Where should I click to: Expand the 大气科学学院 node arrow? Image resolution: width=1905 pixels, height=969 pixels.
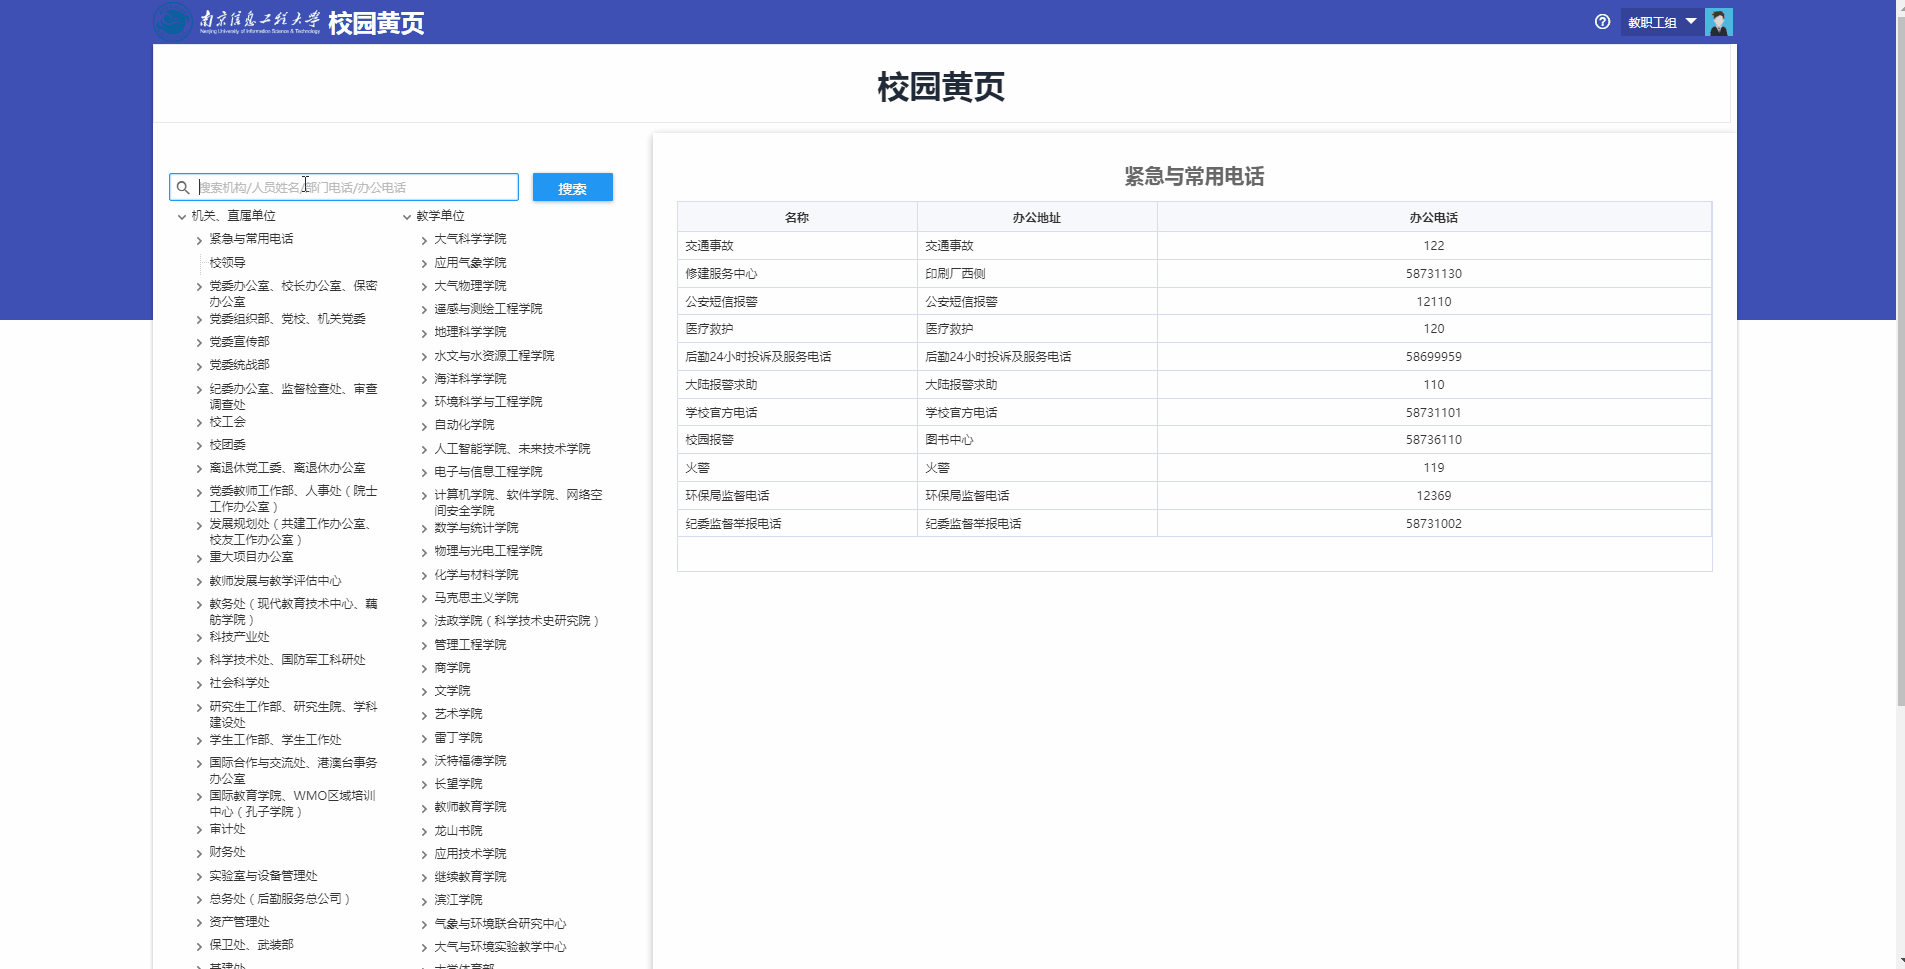click(x=424, y=240)
